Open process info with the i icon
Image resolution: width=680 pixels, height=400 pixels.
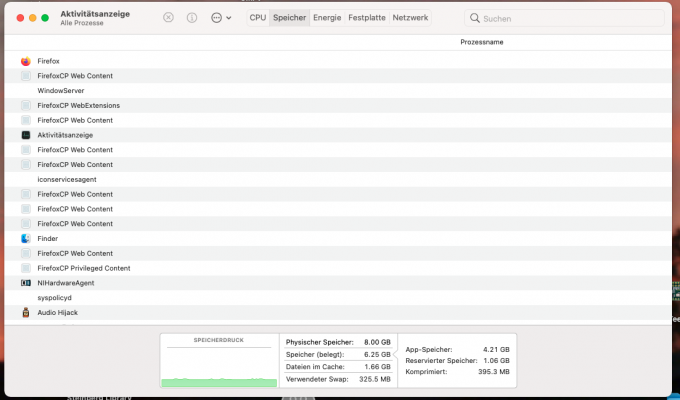coord(192,17)
